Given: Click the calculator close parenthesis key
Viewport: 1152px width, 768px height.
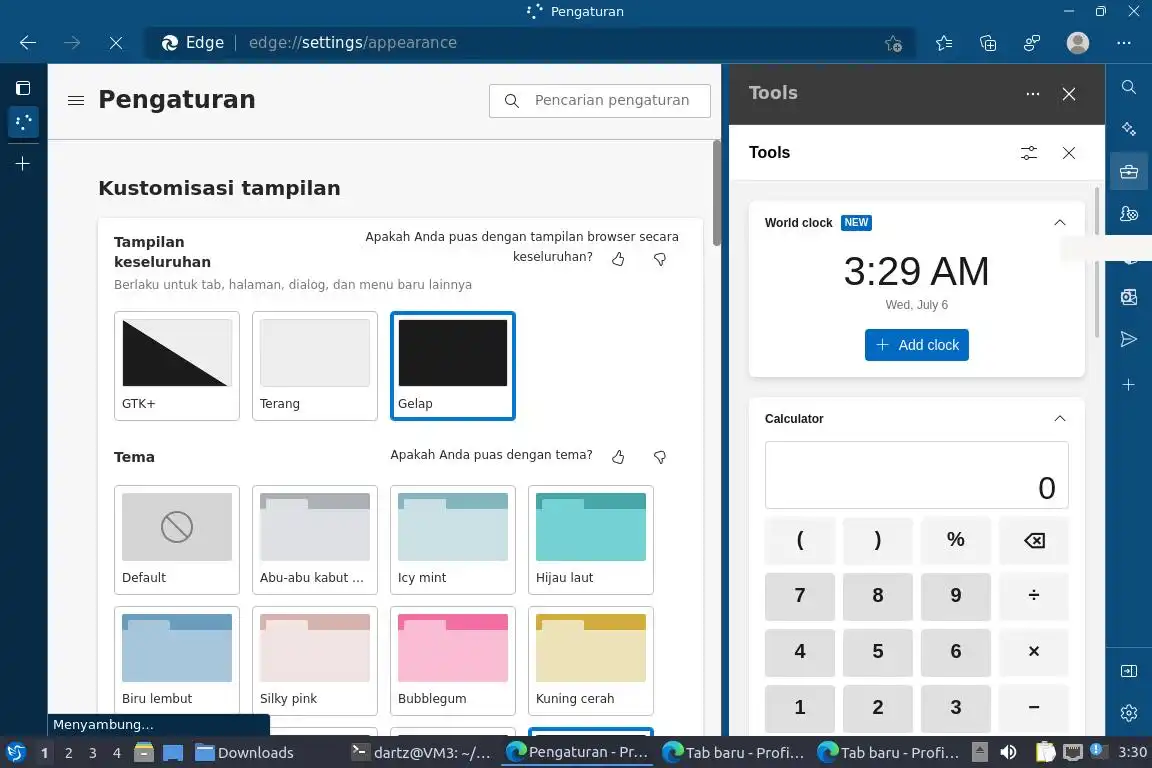Looking at the screenshot, I should pyautogui.click(x=878, y=540).
